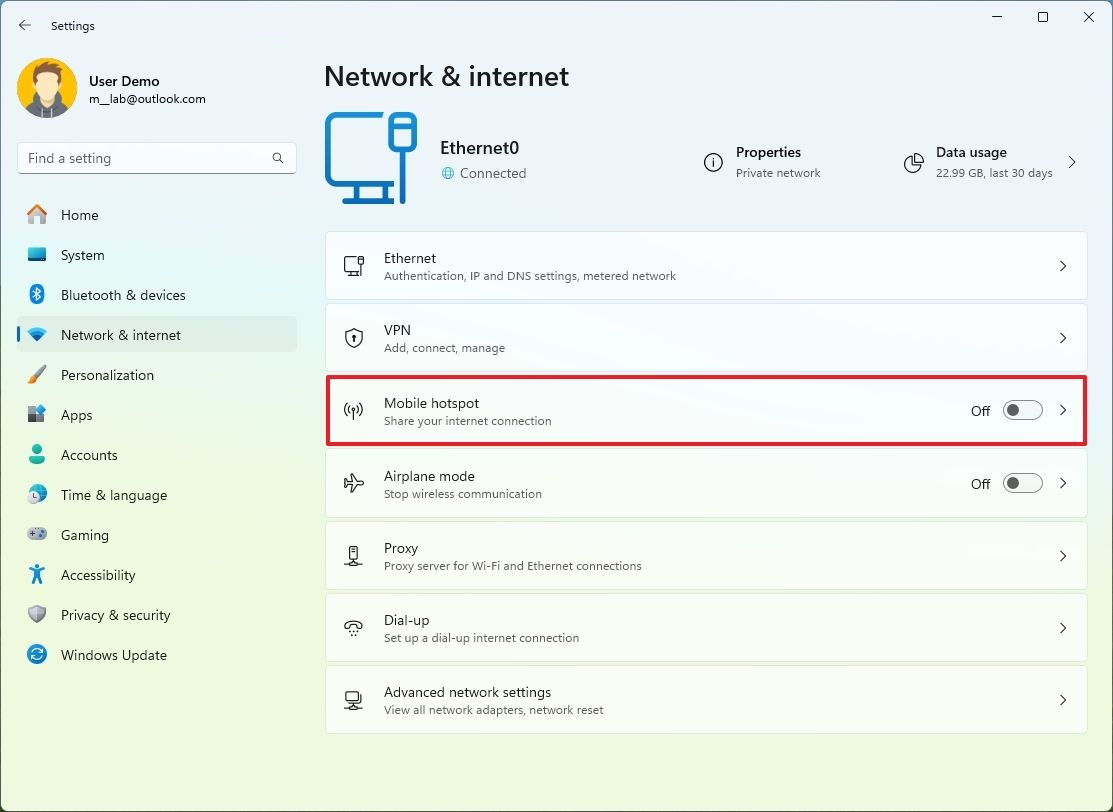Click the User Demo account avatar
1113x812 pixels.
click(47, 88)
